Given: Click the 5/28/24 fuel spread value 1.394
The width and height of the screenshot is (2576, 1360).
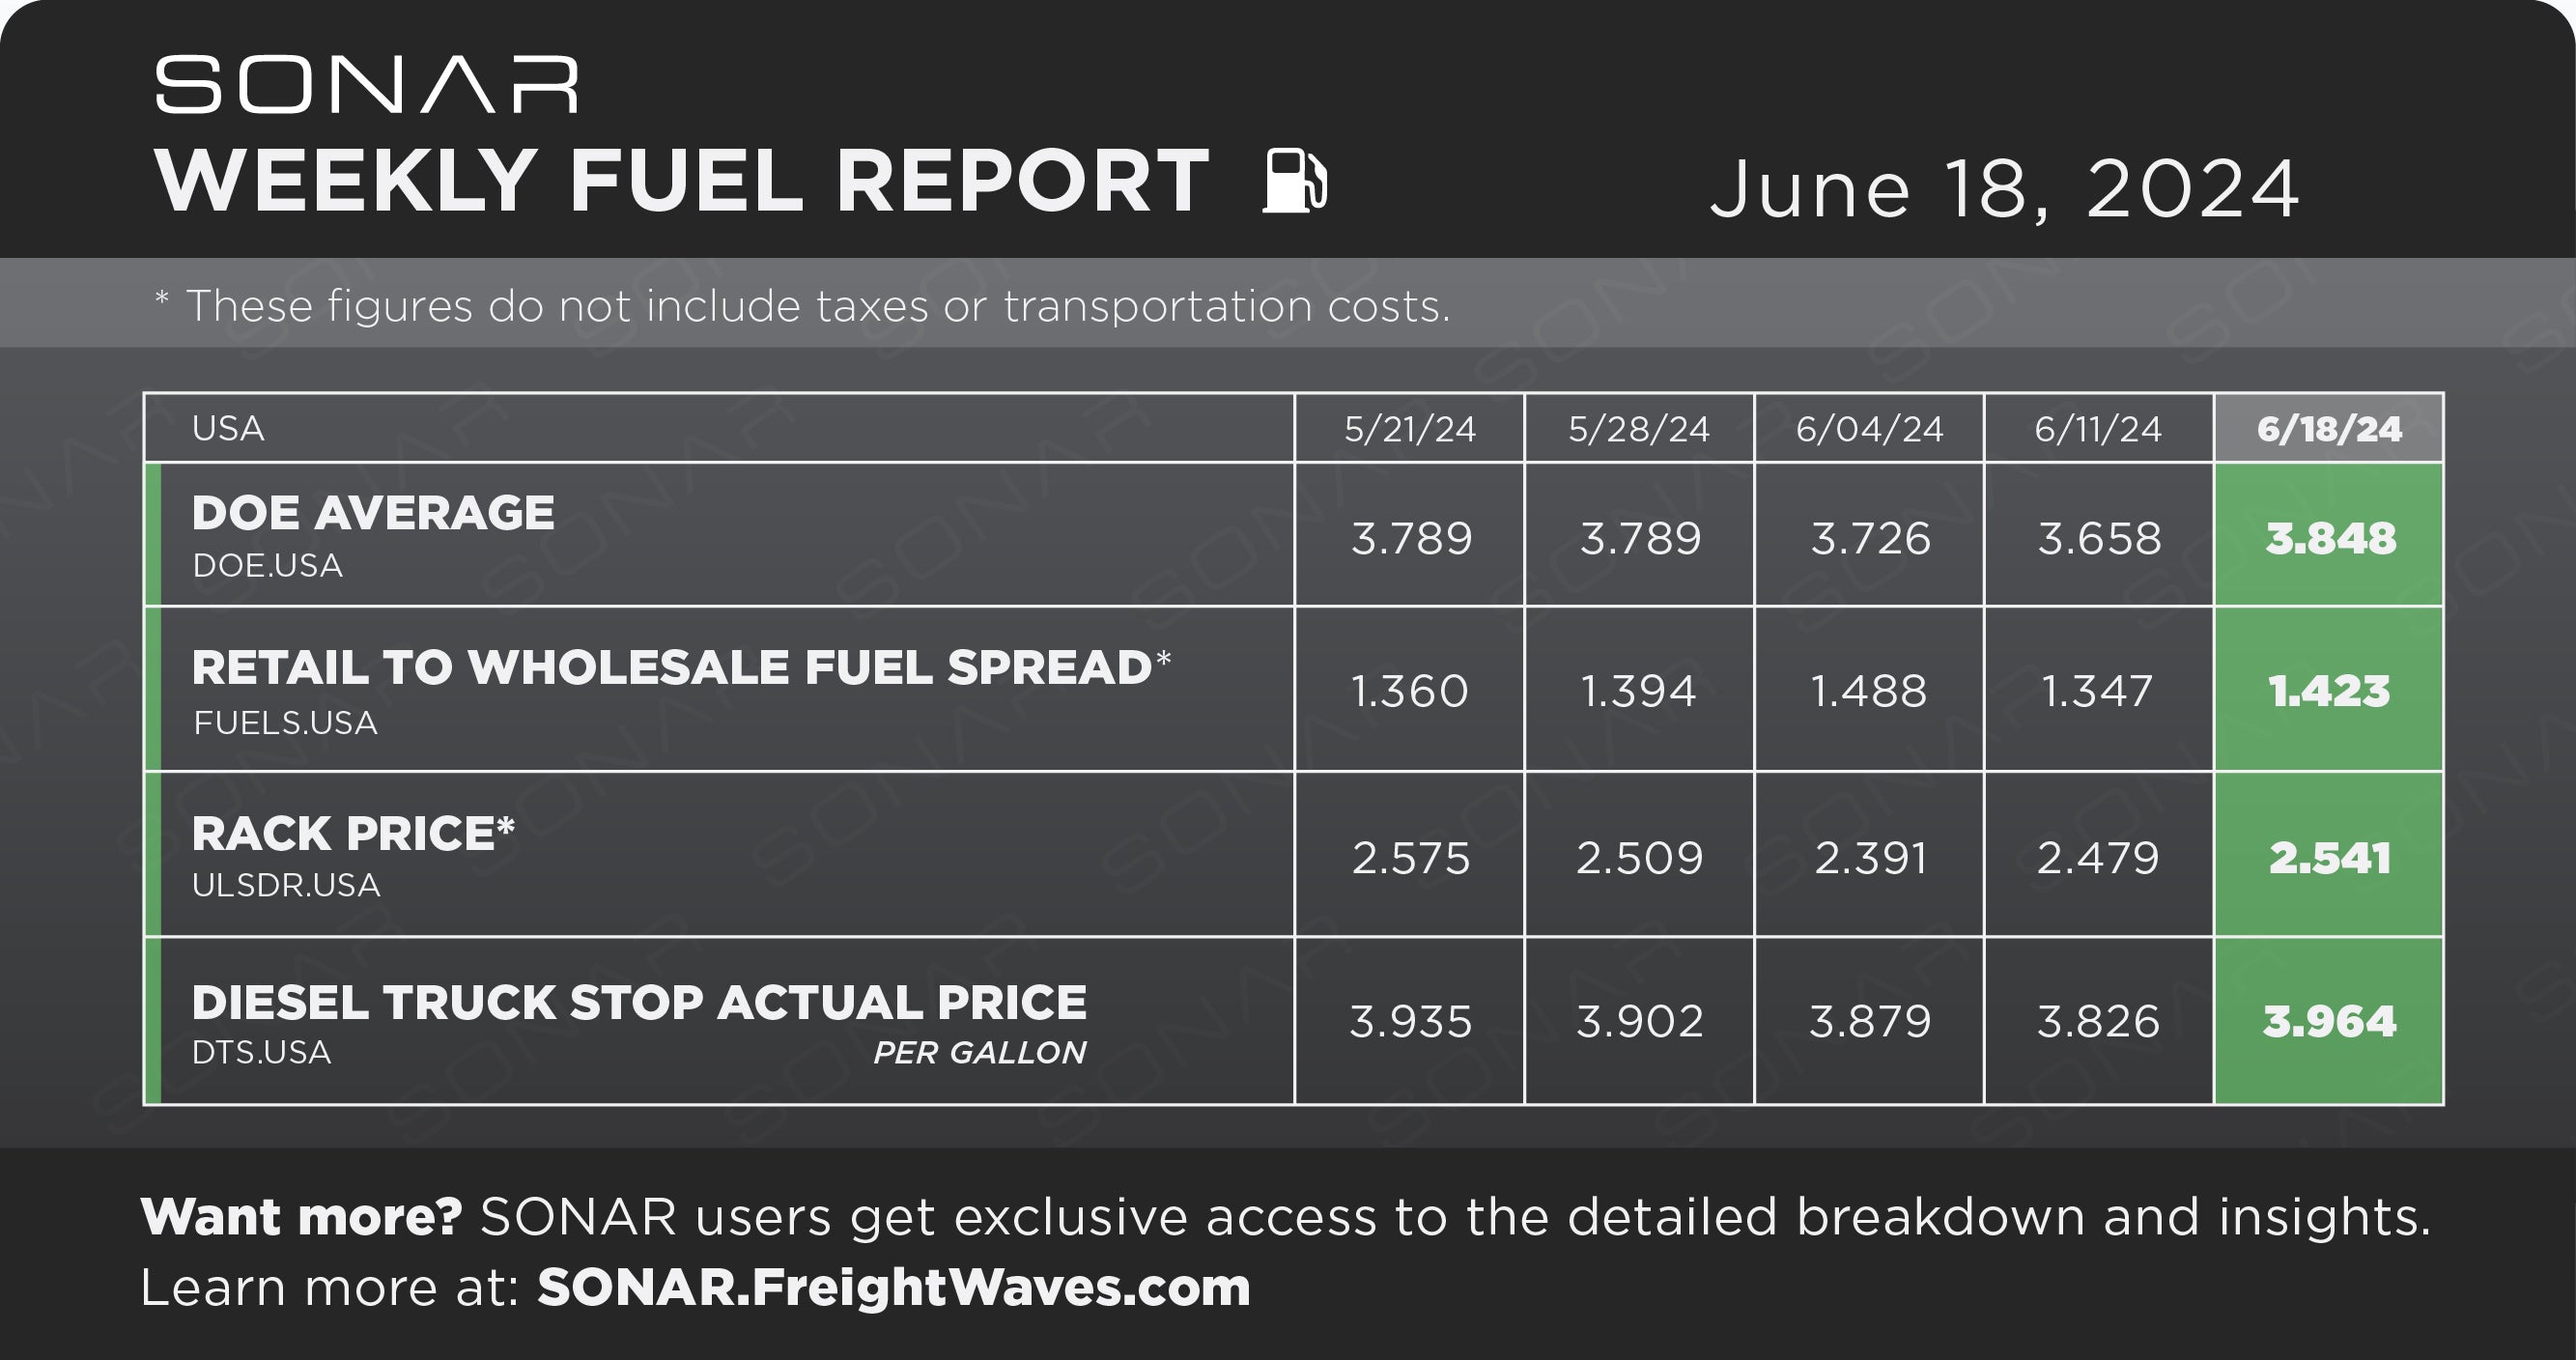Looking at the screenshot, I should [x=1639, y=690].
